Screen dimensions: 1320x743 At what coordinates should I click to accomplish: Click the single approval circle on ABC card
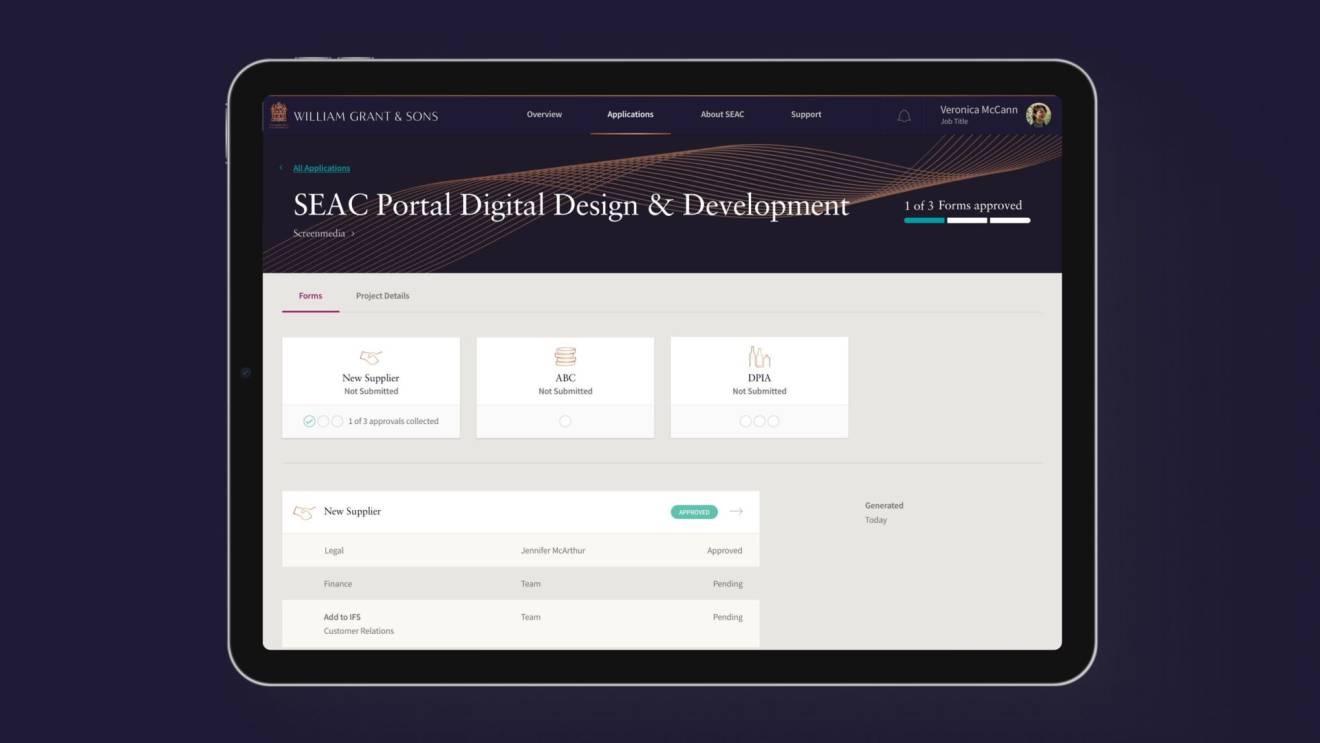(565, 422)
